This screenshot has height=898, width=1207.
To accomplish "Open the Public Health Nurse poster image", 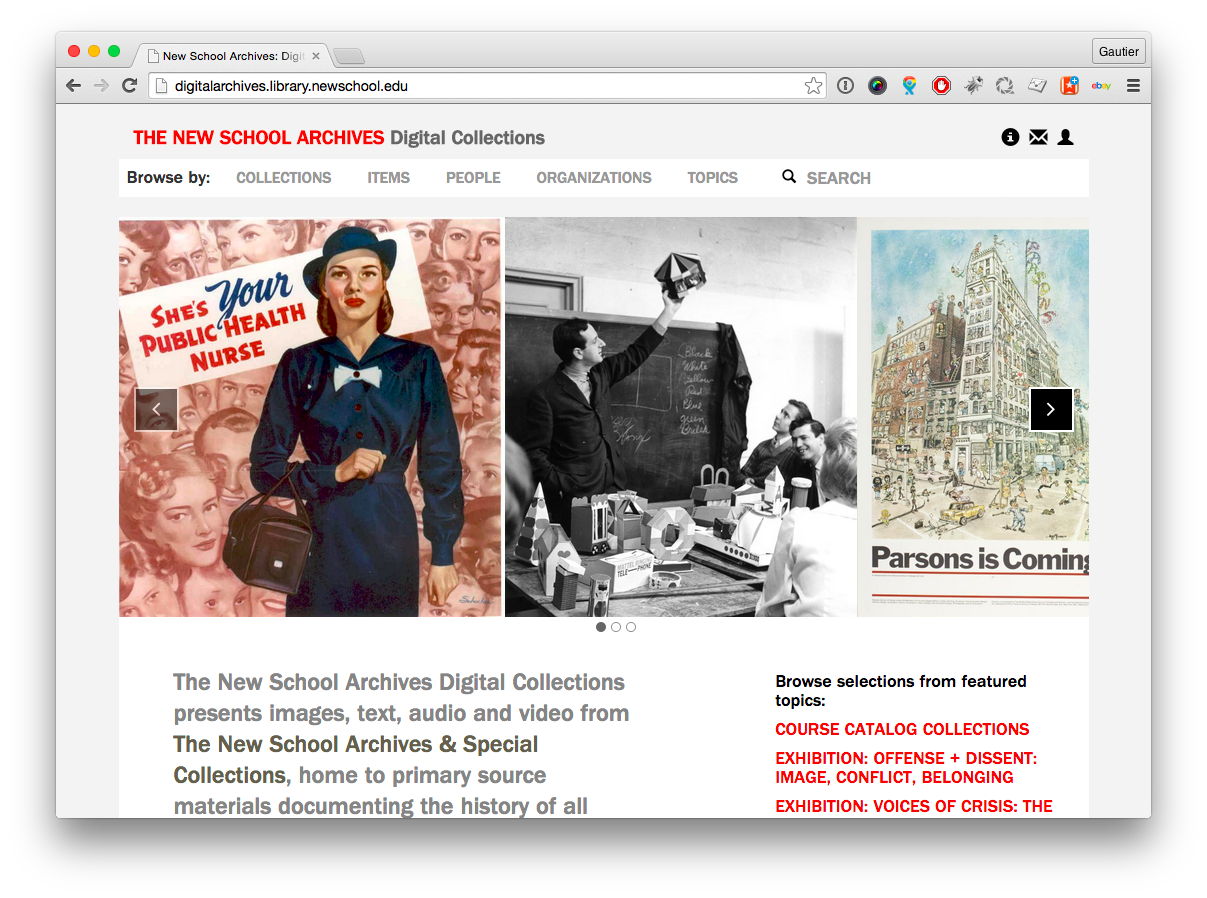I will (310, 417).
